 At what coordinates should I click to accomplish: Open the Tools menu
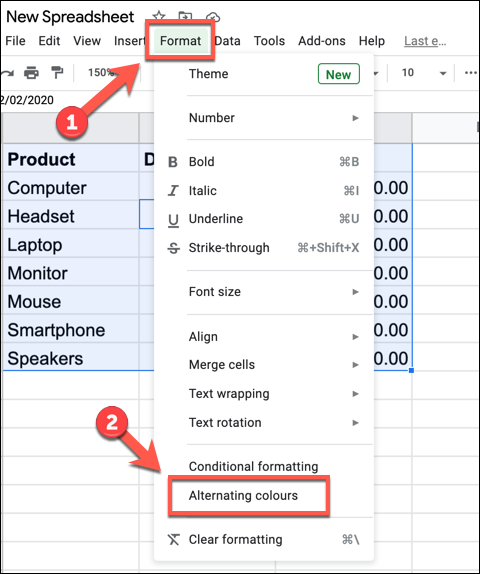[x=269, y=41]
